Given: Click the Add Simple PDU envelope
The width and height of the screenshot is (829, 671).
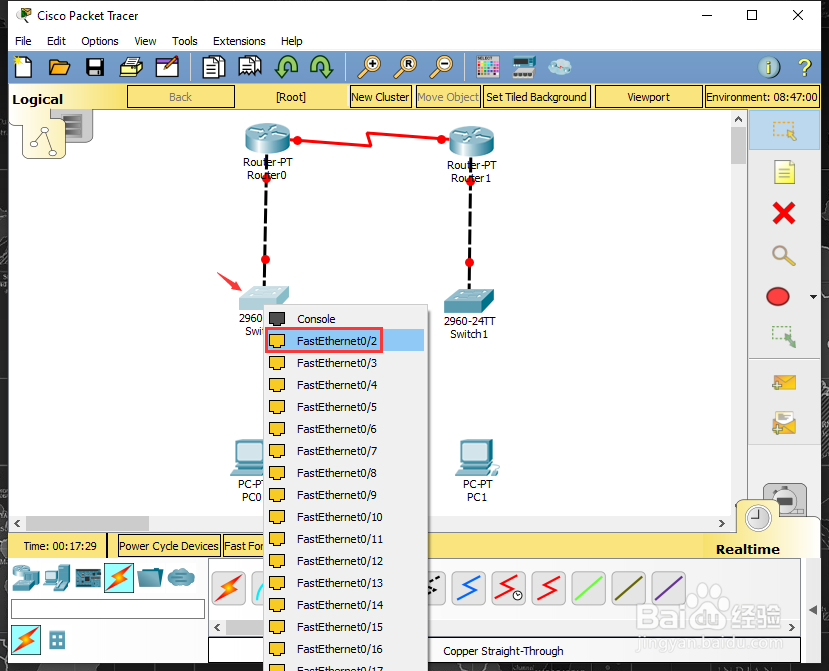Looking at the screenshot, I should pyautogui.click(x=784, y=382).
